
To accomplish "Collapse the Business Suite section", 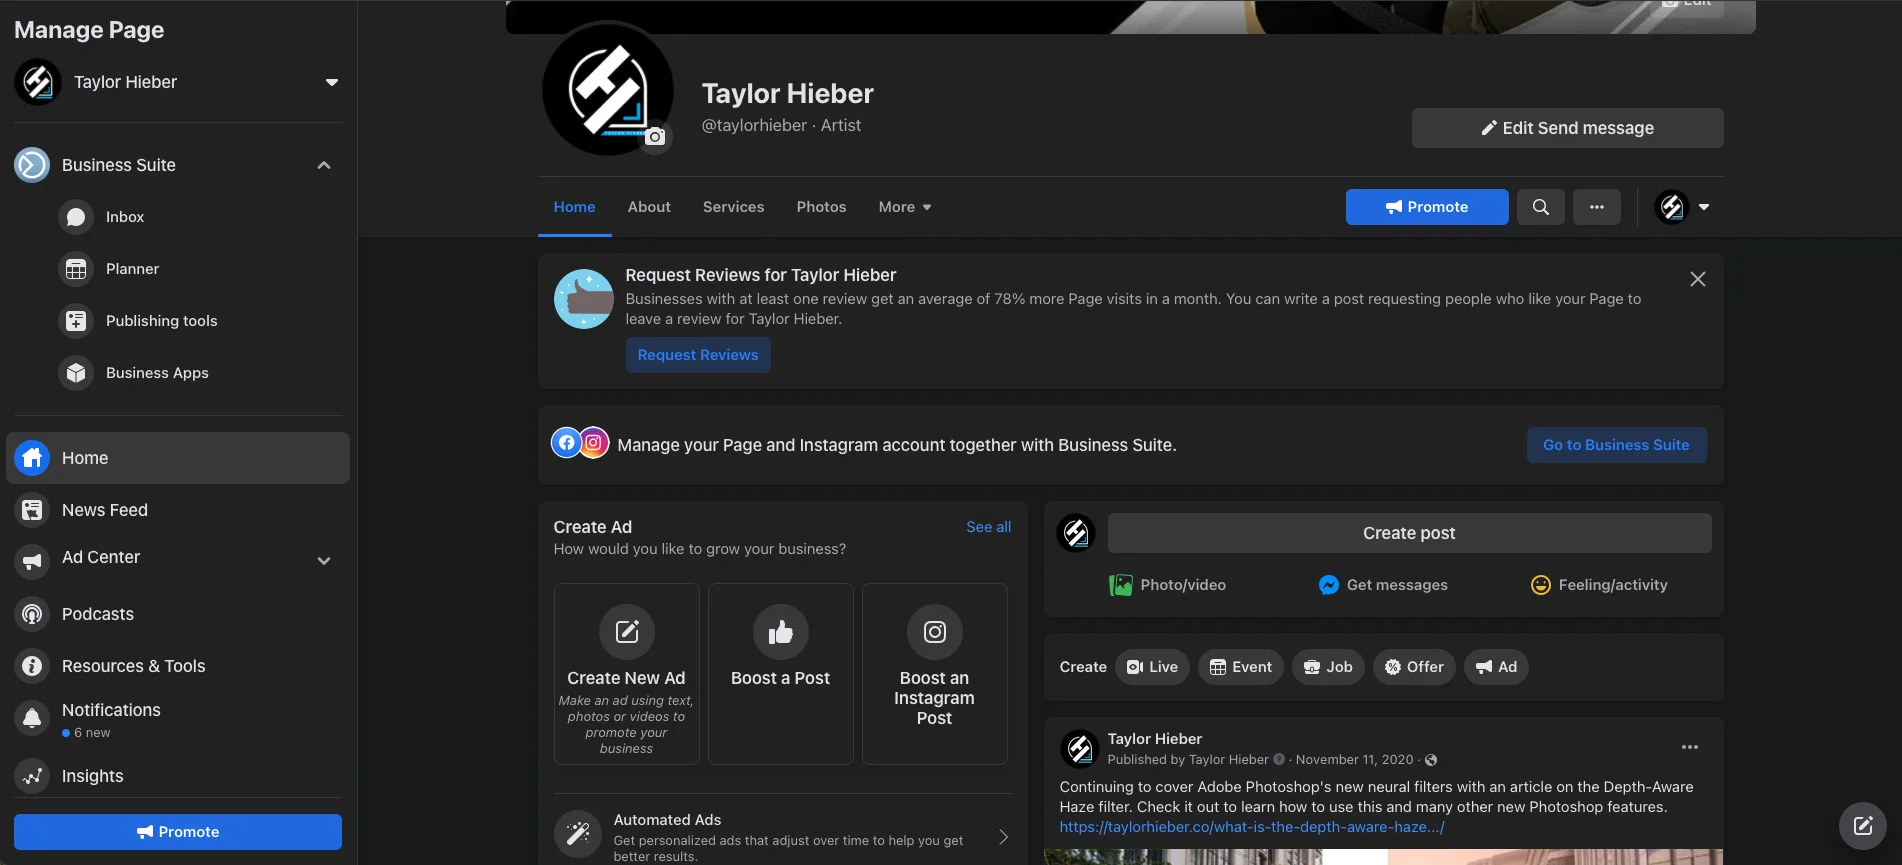I will pos(324,165).
